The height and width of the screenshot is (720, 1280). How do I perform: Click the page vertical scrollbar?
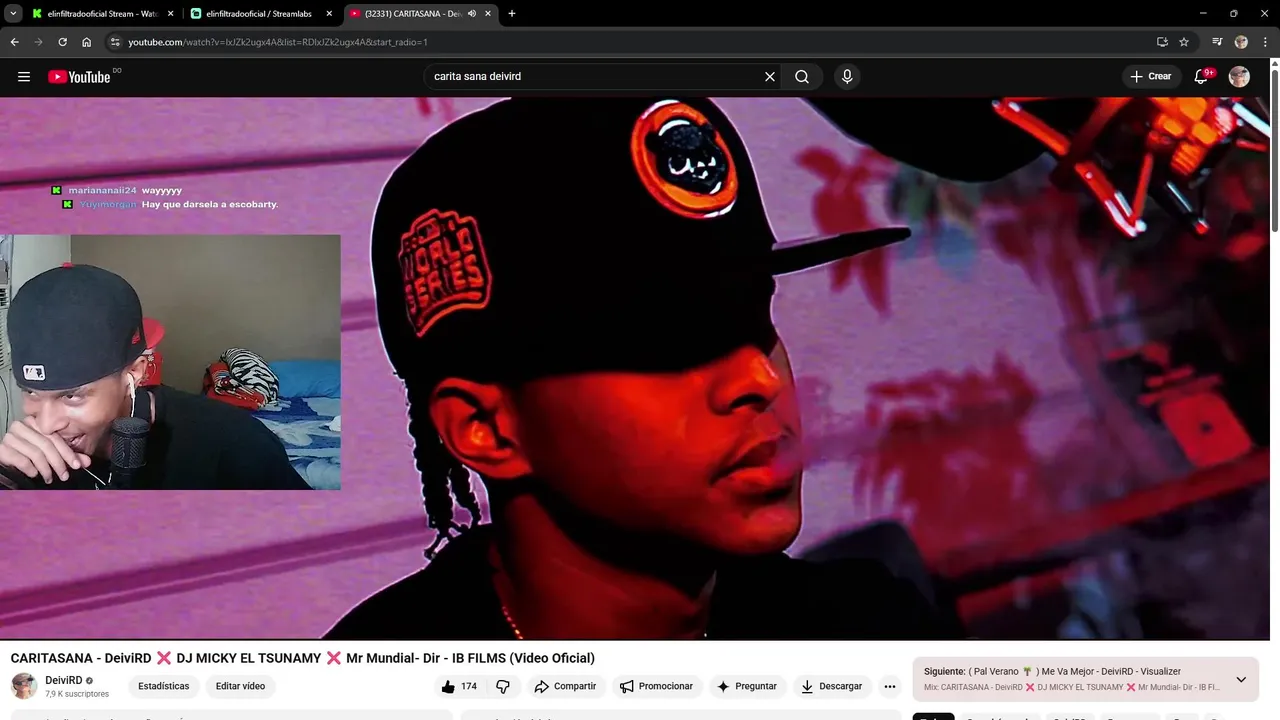pyautogui.click(x=1275, y=150)
